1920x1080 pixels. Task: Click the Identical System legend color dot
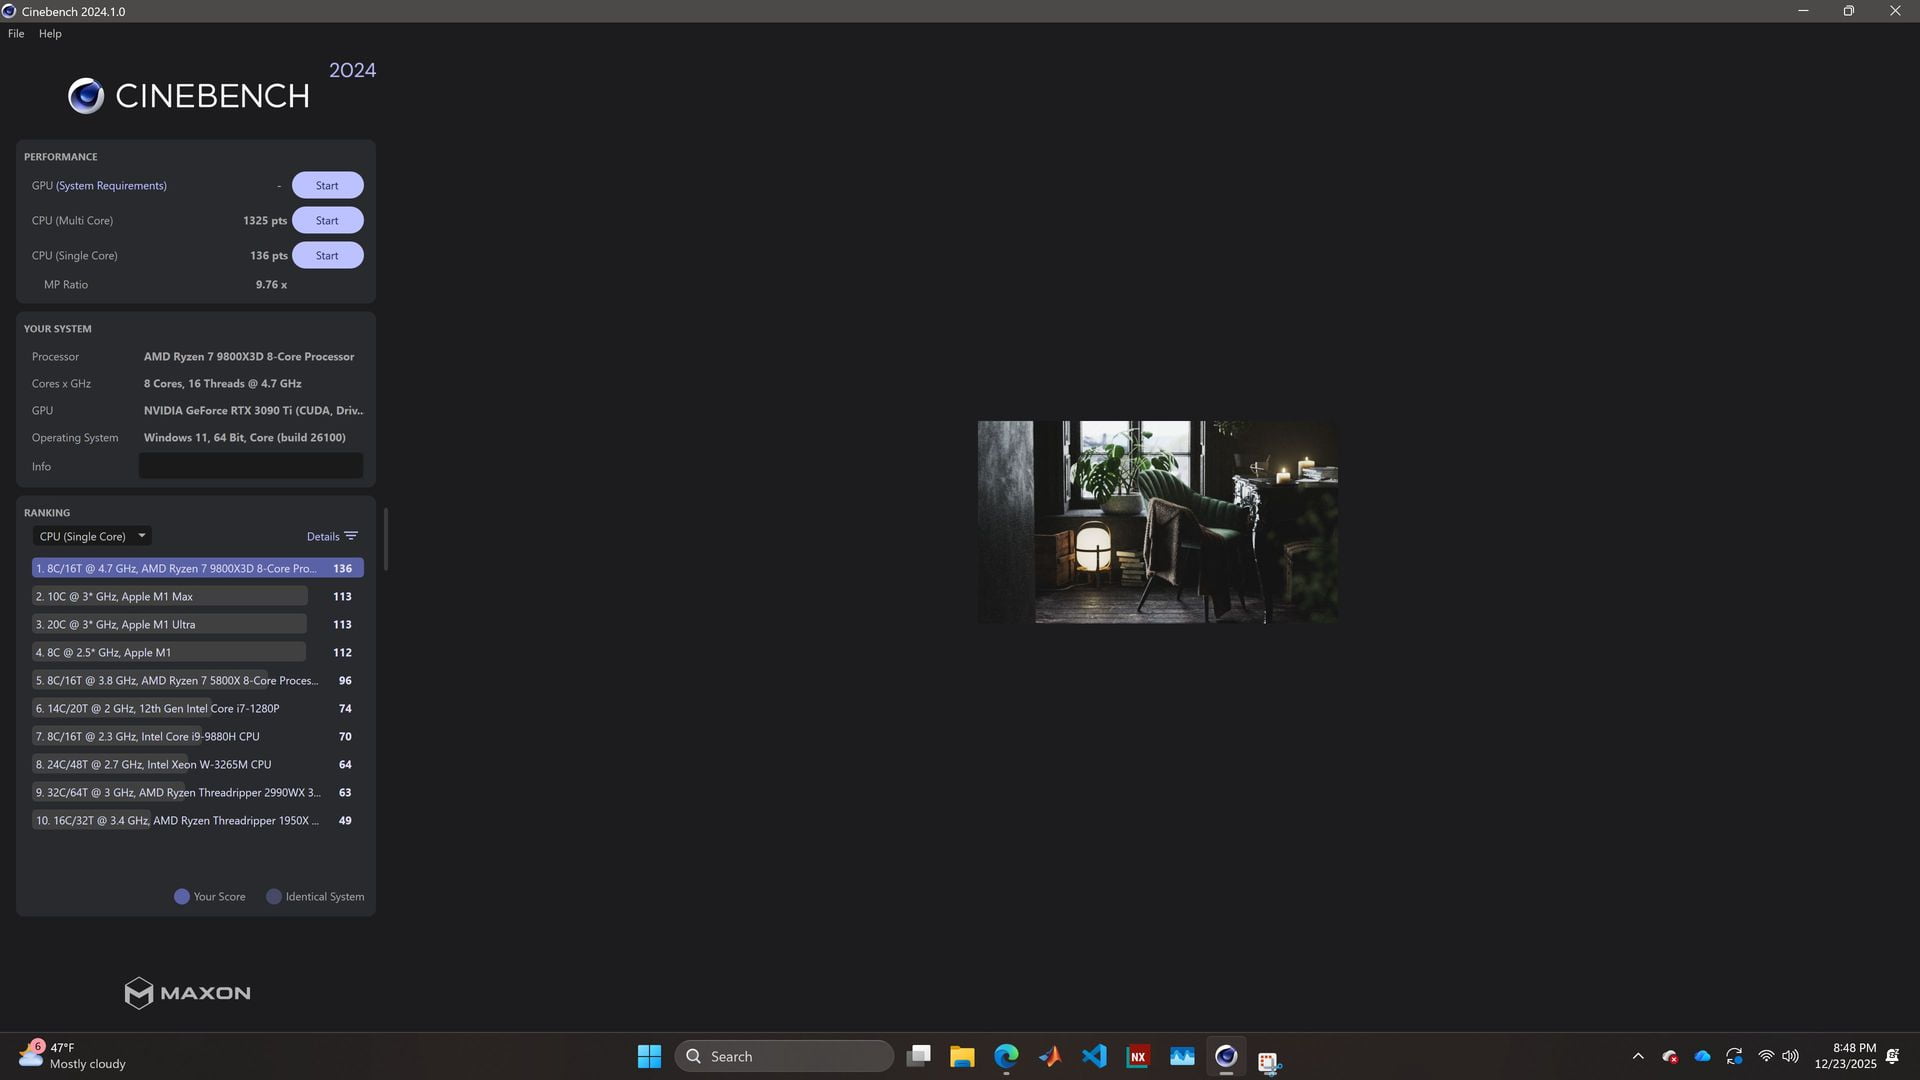click(274, 896)
